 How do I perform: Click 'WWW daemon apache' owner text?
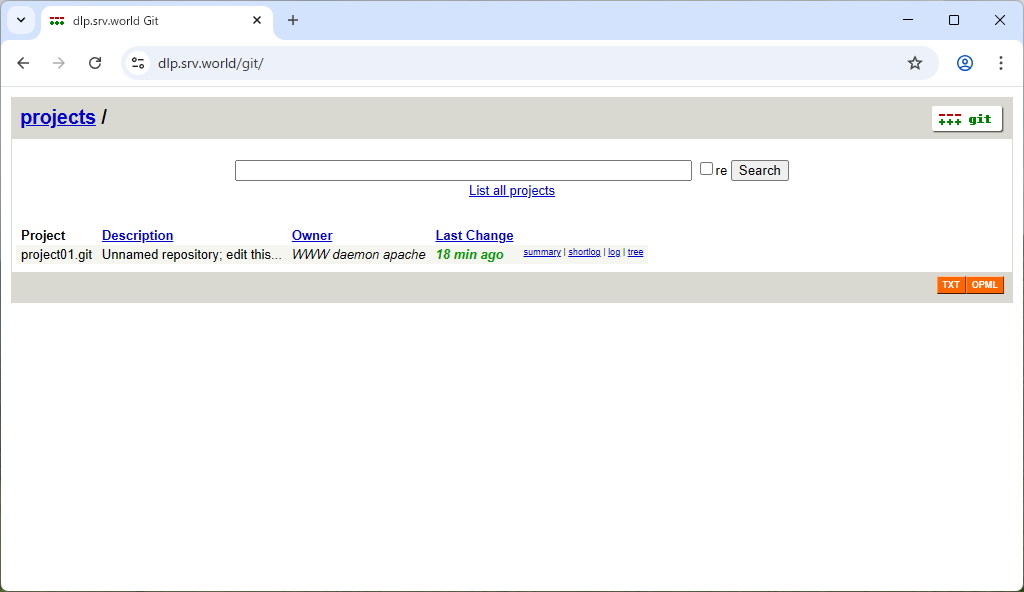point(359,255)
